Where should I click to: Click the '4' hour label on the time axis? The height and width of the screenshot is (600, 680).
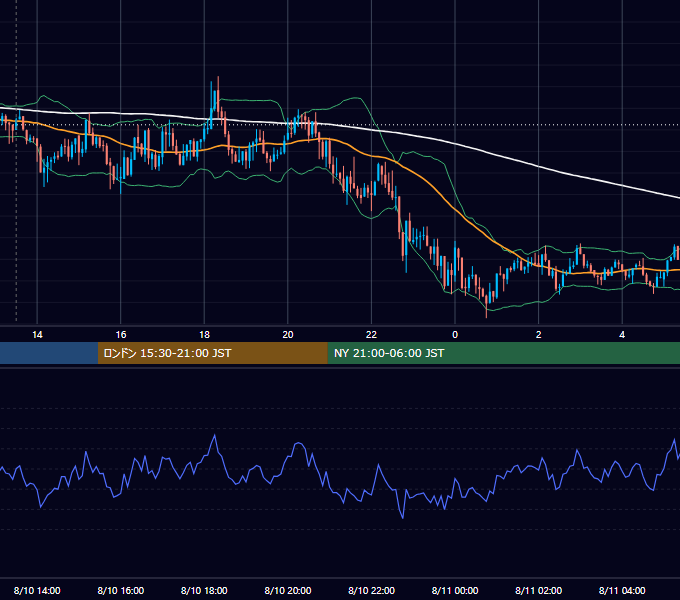coord(622,335)
